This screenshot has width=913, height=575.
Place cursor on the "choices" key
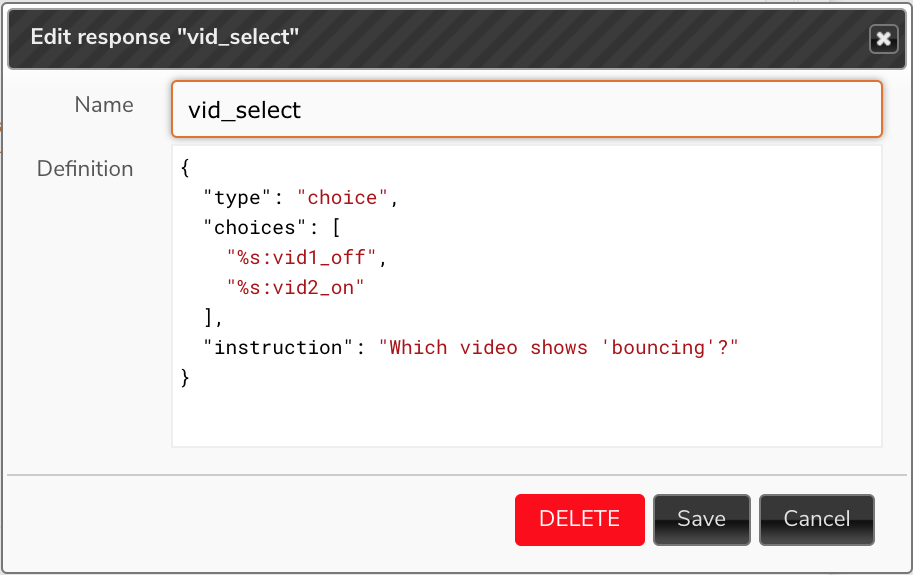click(x=254, y=228)
